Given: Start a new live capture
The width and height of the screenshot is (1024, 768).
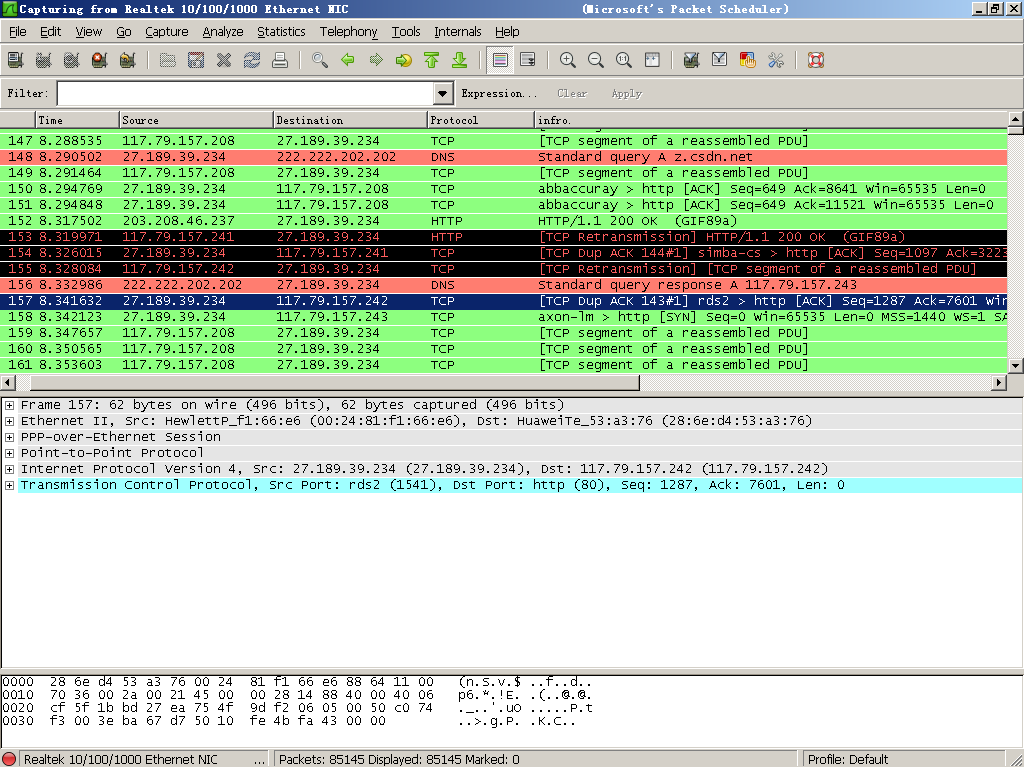Looking at the screenshot, I should [x=71, y=60].
